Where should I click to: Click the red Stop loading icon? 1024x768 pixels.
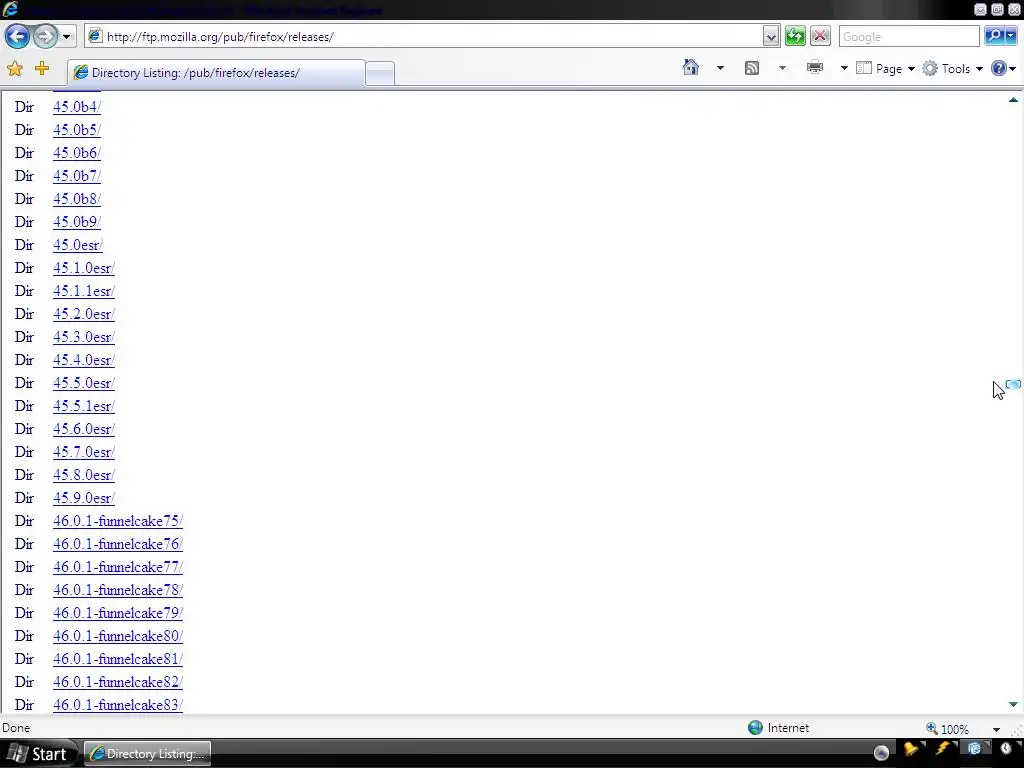tap(820, 36)
